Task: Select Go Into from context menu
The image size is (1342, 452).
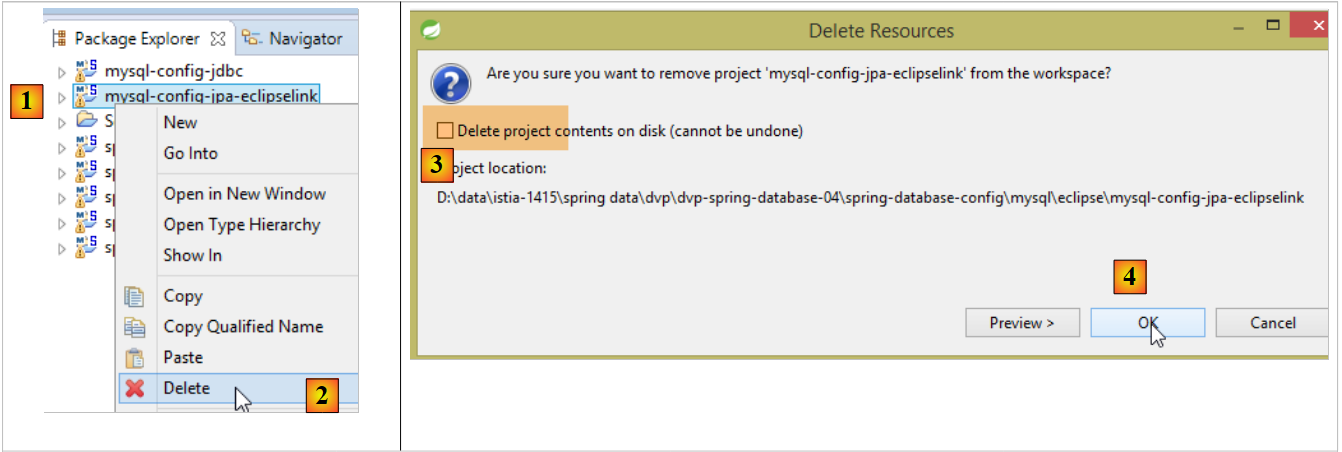Action: 190,153
